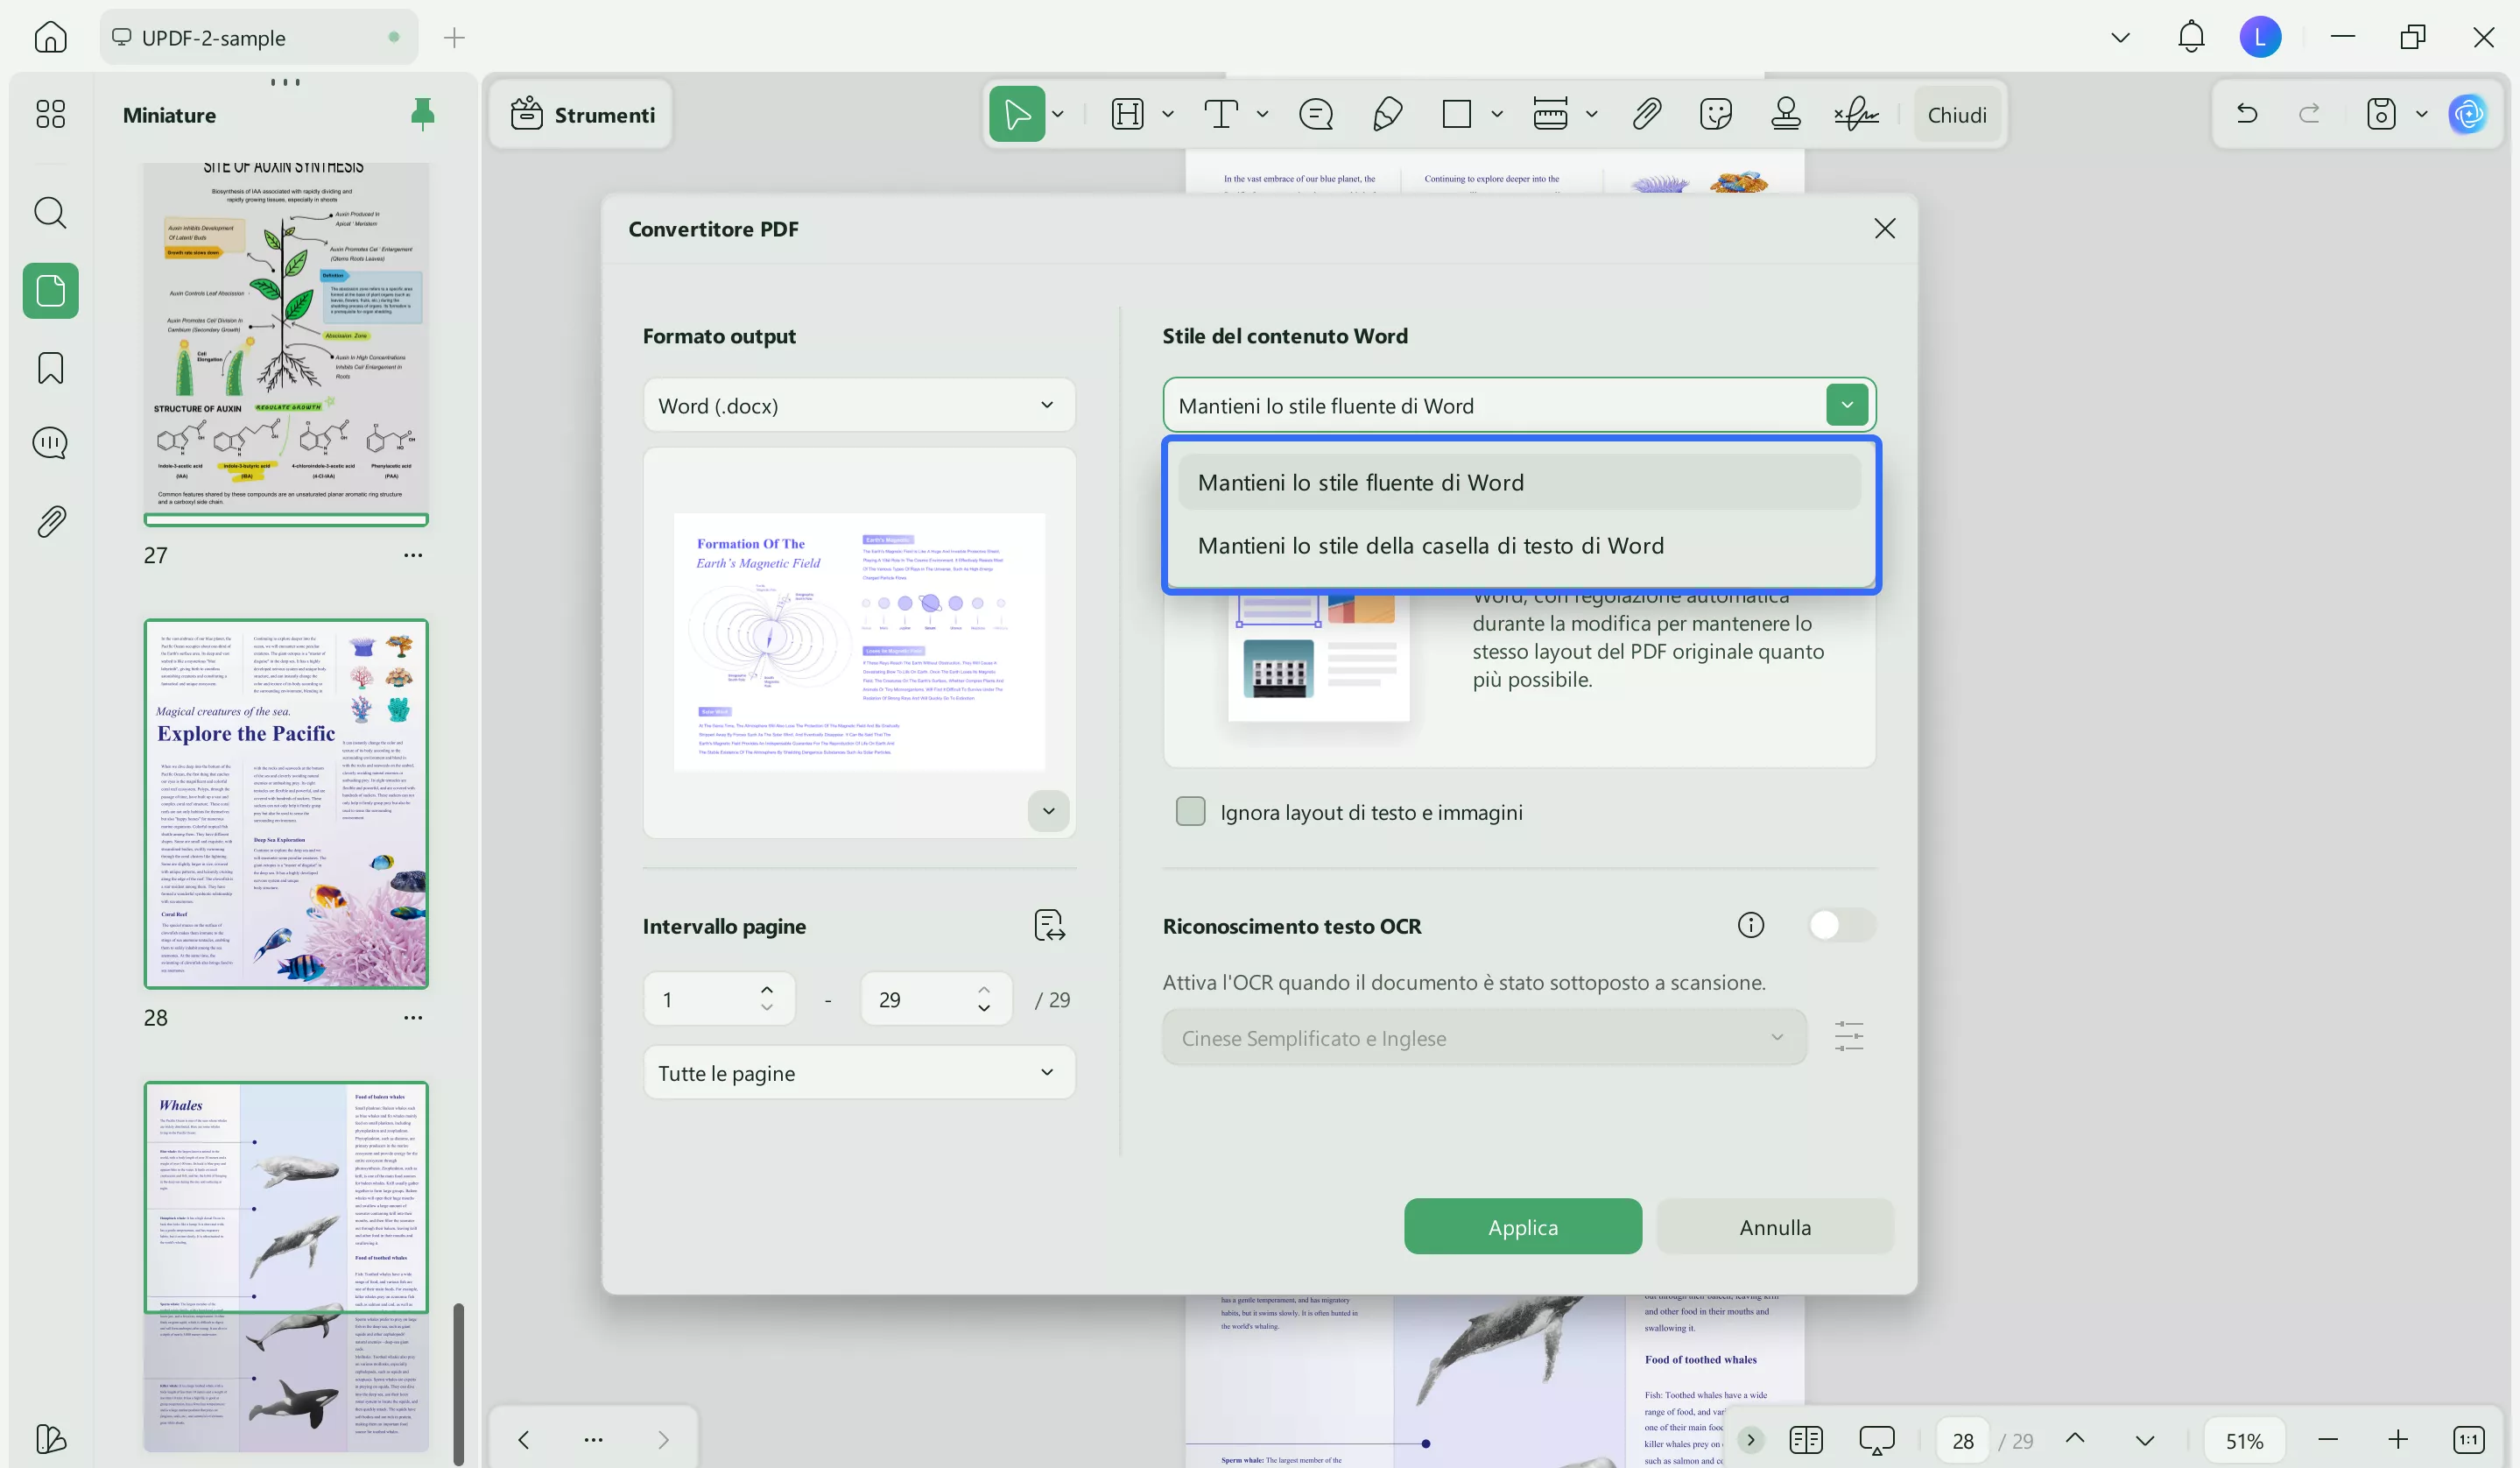Click the OCR layout settings icon
The image size is (2520, 1468).
point(1848,1037)
